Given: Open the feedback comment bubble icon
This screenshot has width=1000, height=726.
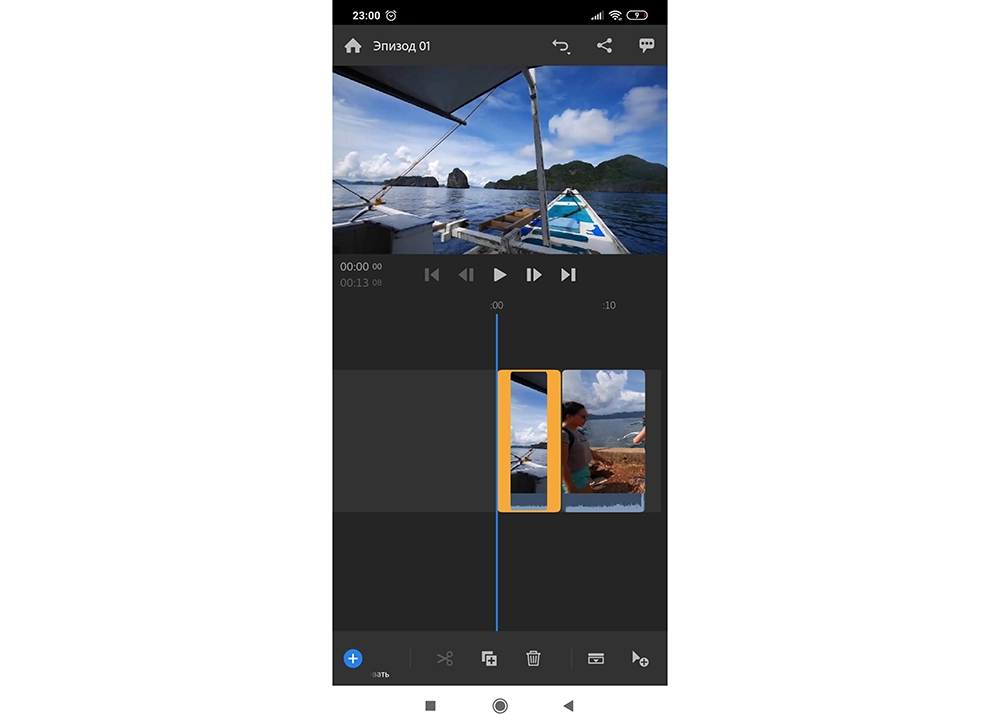Looking at the screenshot, I should [x=646, y=45].
